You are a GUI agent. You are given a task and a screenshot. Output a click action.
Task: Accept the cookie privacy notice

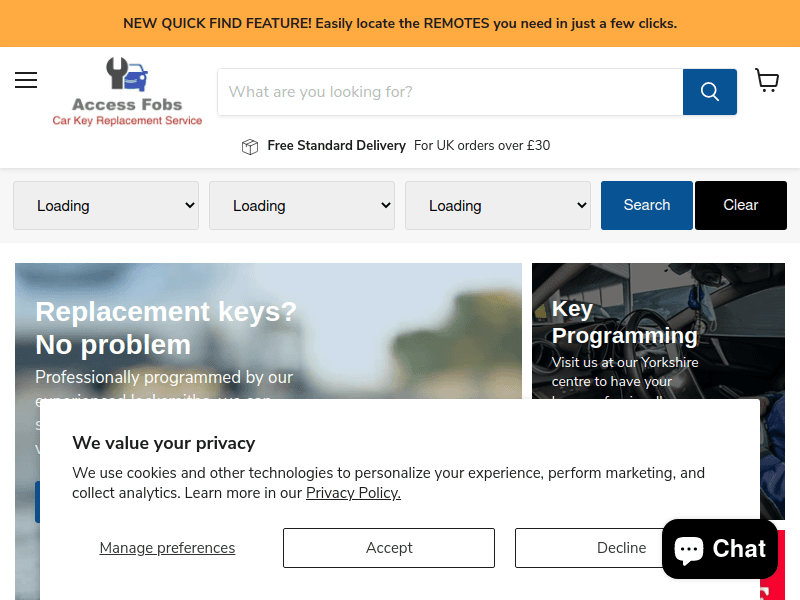pos(389,548)
